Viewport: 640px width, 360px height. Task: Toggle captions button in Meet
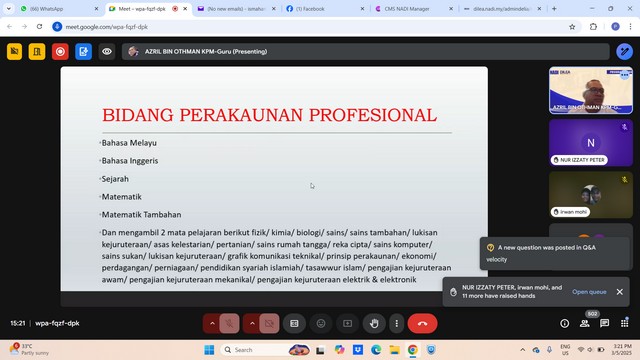click(294, 324)
